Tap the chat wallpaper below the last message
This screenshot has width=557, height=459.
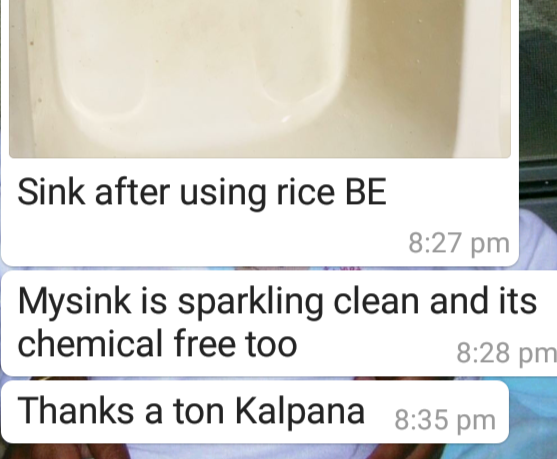tap(278, 452)
